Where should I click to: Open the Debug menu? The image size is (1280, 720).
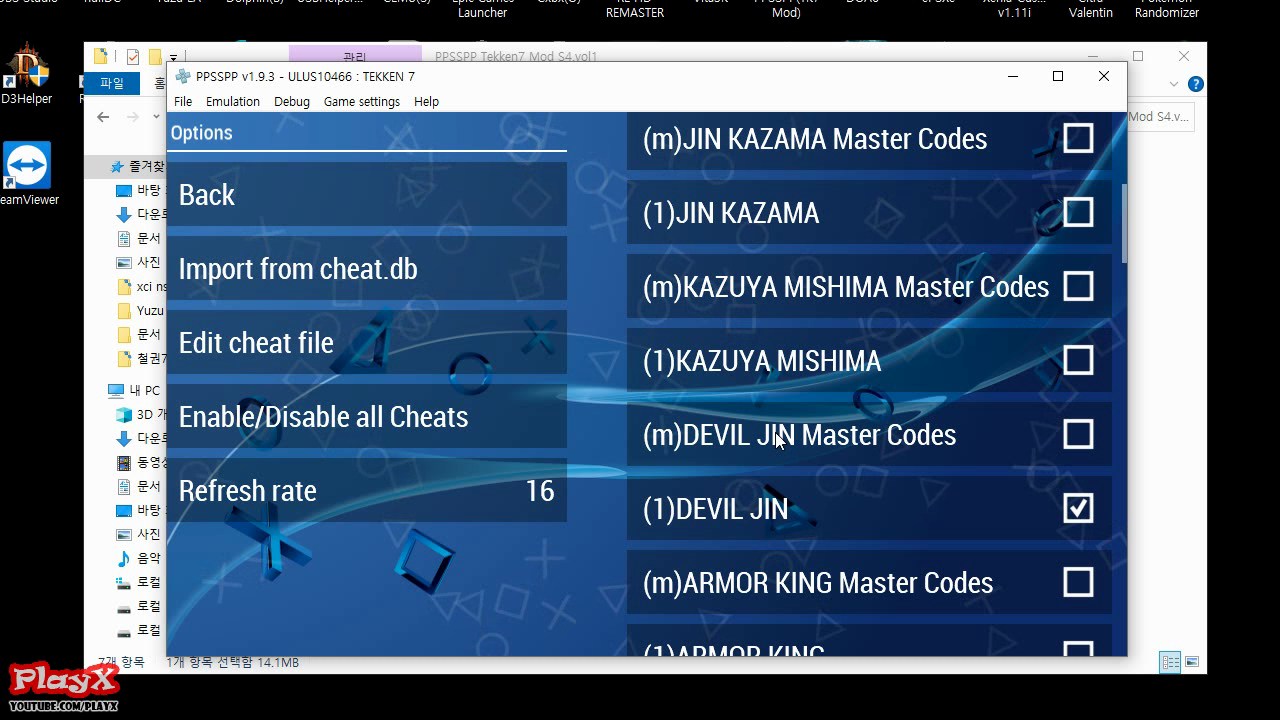click(292, 102)
